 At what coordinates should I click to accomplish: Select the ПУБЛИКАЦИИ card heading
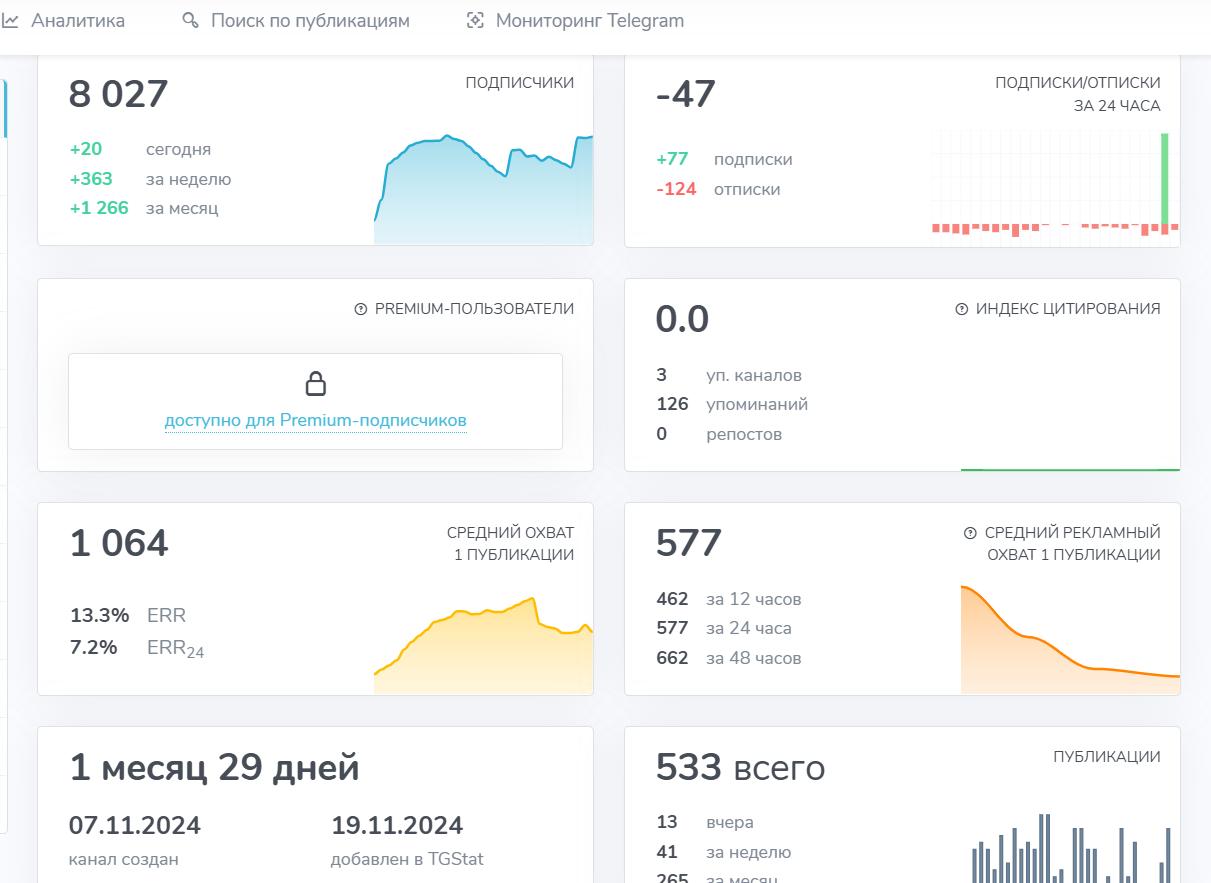click(x=1107, y=757)
